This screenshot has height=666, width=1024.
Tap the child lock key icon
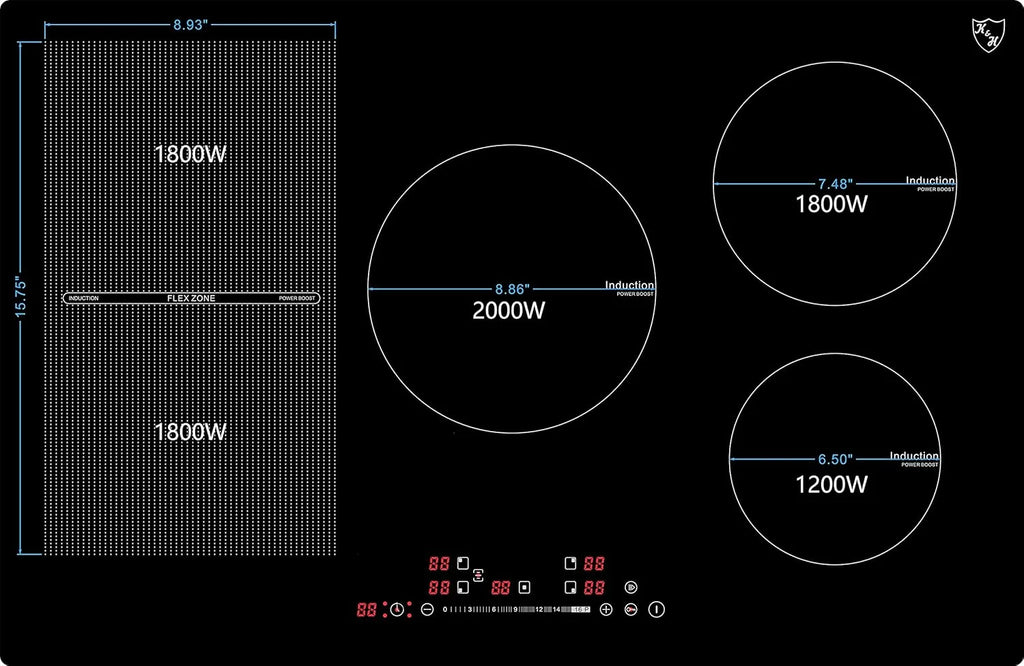631,609
